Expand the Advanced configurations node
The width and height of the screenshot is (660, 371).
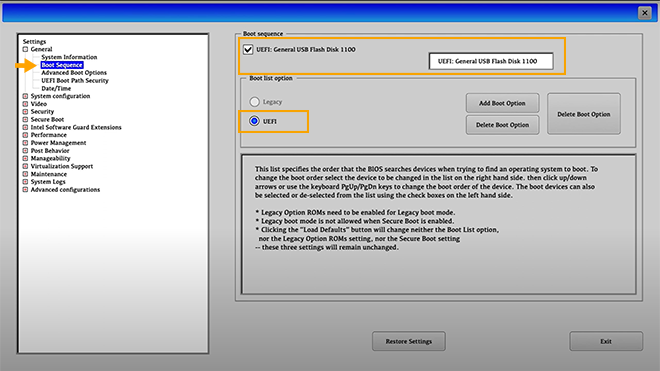click(x=25, y=190)
